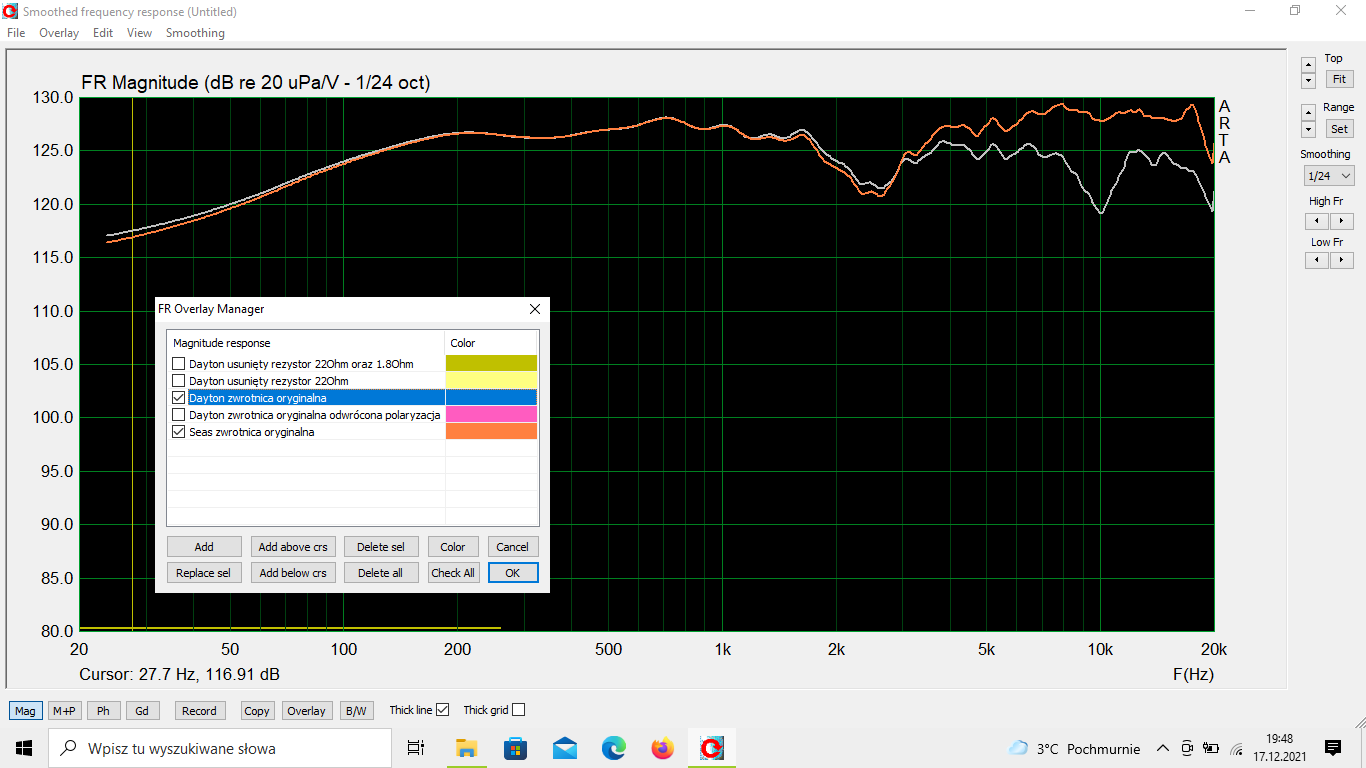Click the light yellow color swatch

click(x=491, y=380)
